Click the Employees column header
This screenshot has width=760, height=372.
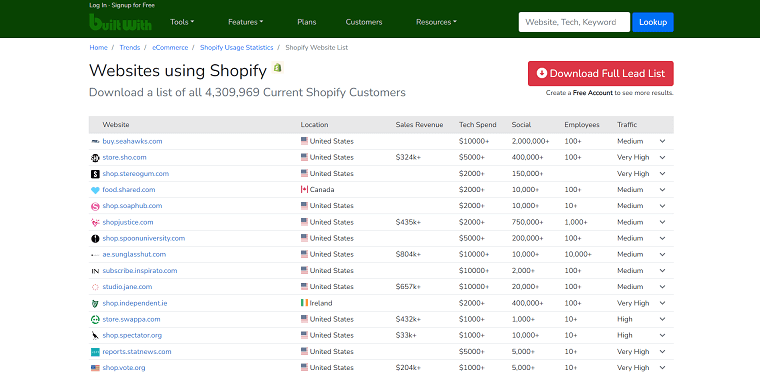tap(582, 125)
